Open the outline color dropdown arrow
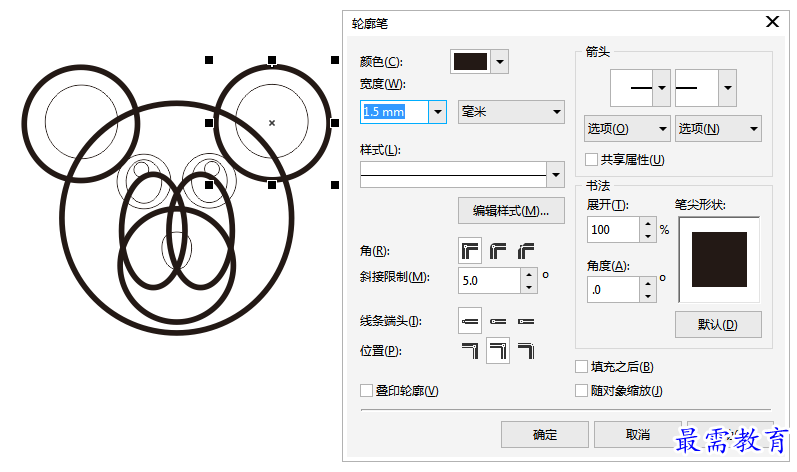 500,61
